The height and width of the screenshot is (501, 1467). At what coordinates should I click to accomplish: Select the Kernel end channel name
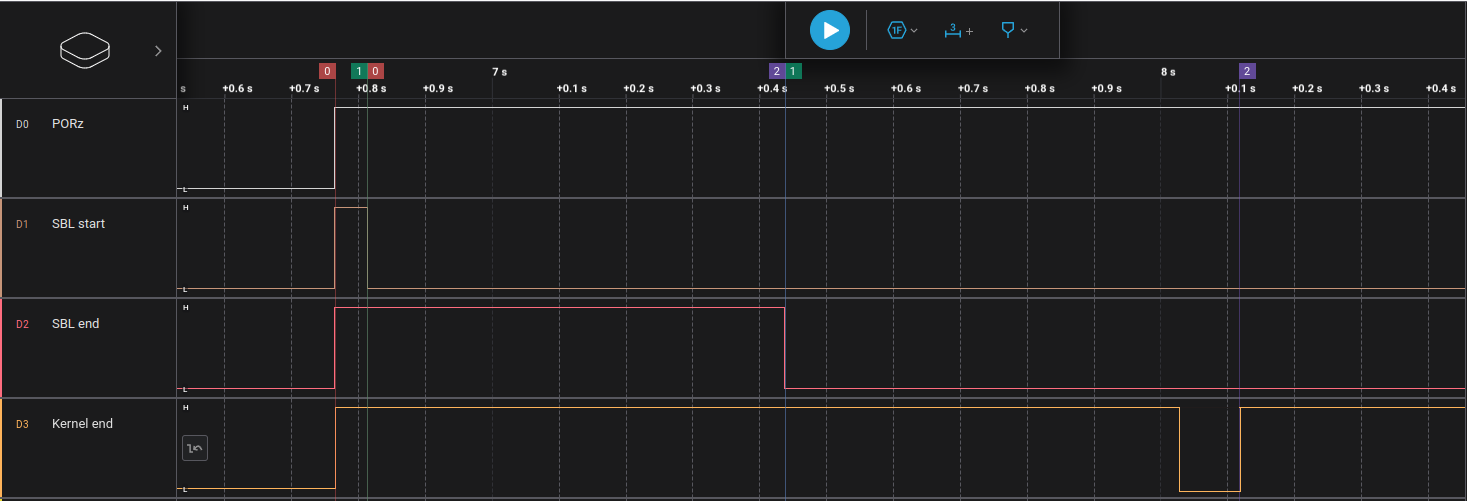coord(82,424)
